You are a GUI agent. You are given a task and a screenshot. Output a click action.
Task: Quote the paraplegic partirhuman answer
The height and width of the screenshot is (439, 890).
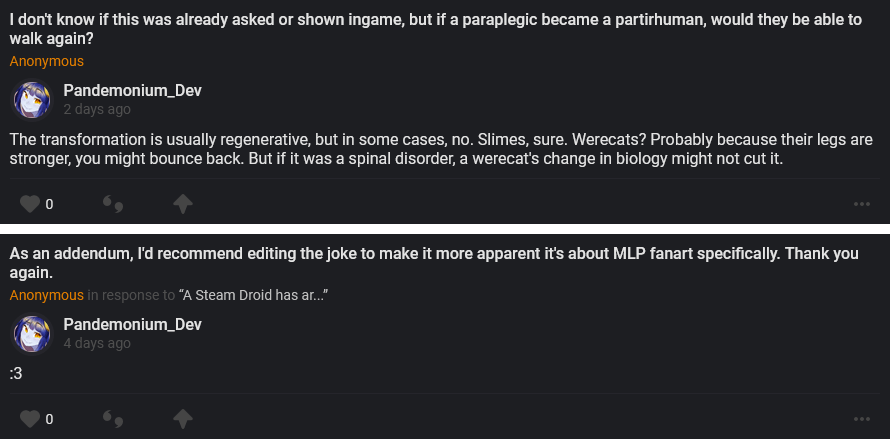pyautogui.click(x=113, y=204)
